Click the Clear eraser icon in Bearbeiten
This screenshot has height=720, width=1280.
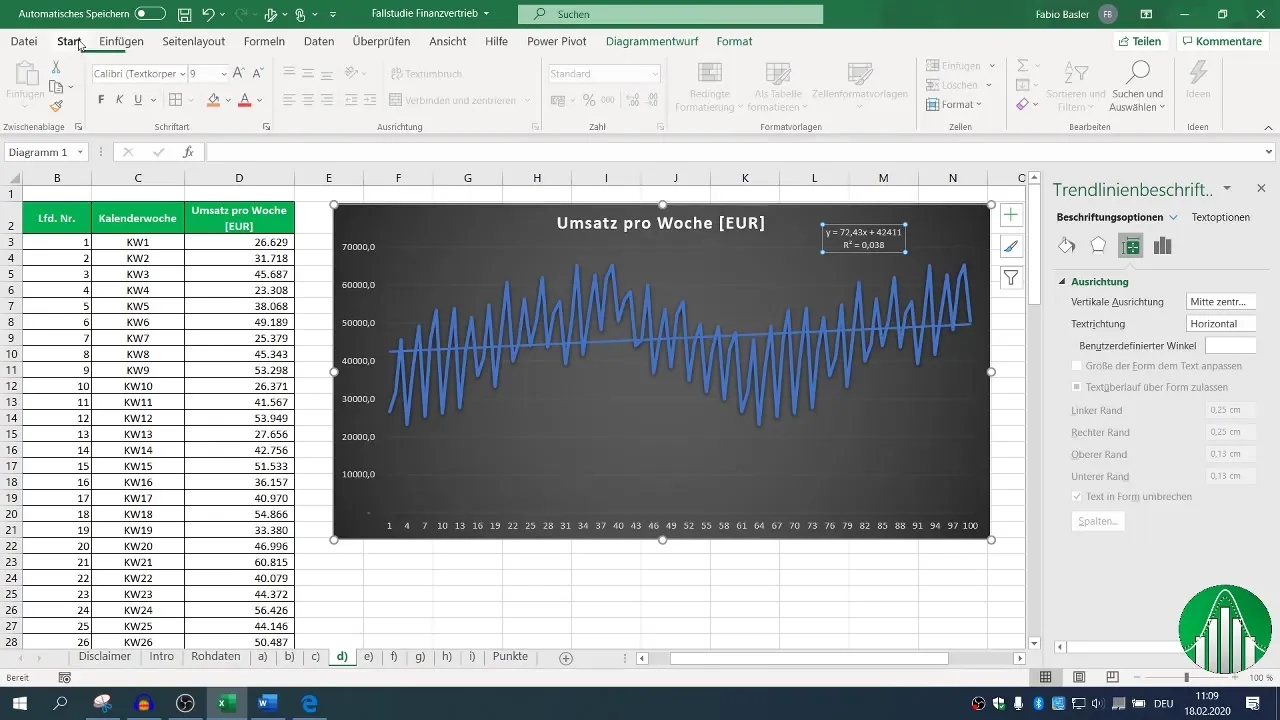tap(1022, 104)
